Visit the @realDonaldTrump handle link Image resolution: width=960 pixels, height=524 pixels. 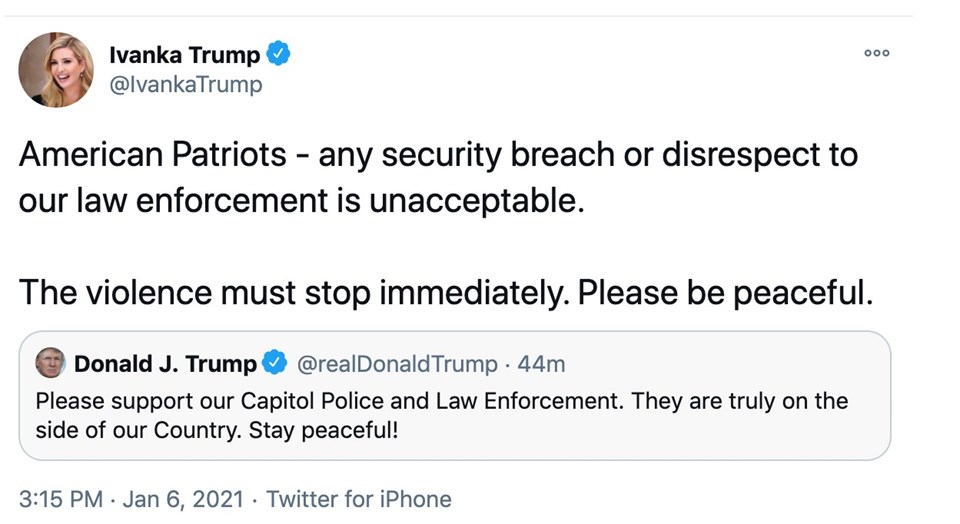[397, 364]
